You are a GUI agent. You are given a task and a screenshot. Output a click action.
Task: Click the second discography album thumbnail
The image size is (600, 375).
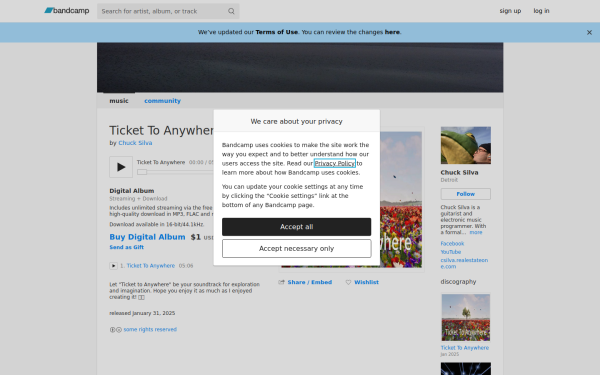pos(466,368)
